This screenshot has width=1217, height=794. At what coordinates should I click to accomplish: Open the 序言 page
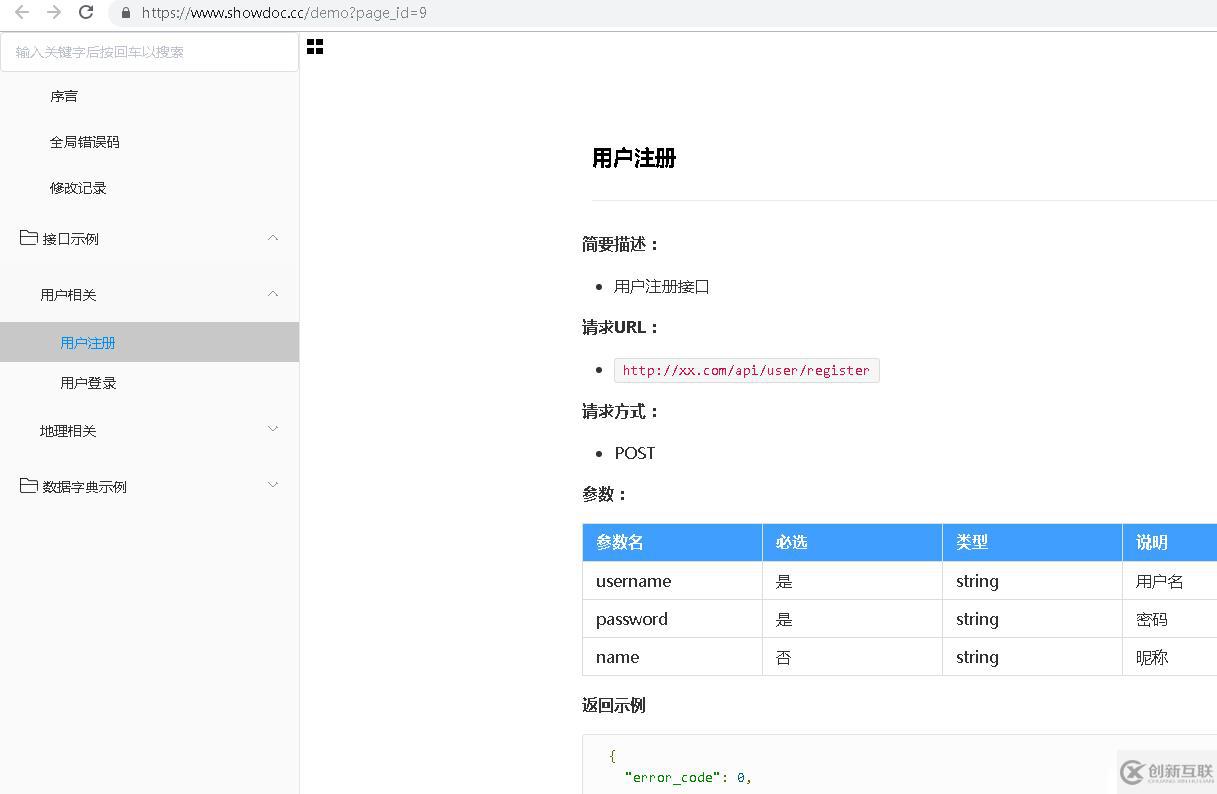[64, 96]
